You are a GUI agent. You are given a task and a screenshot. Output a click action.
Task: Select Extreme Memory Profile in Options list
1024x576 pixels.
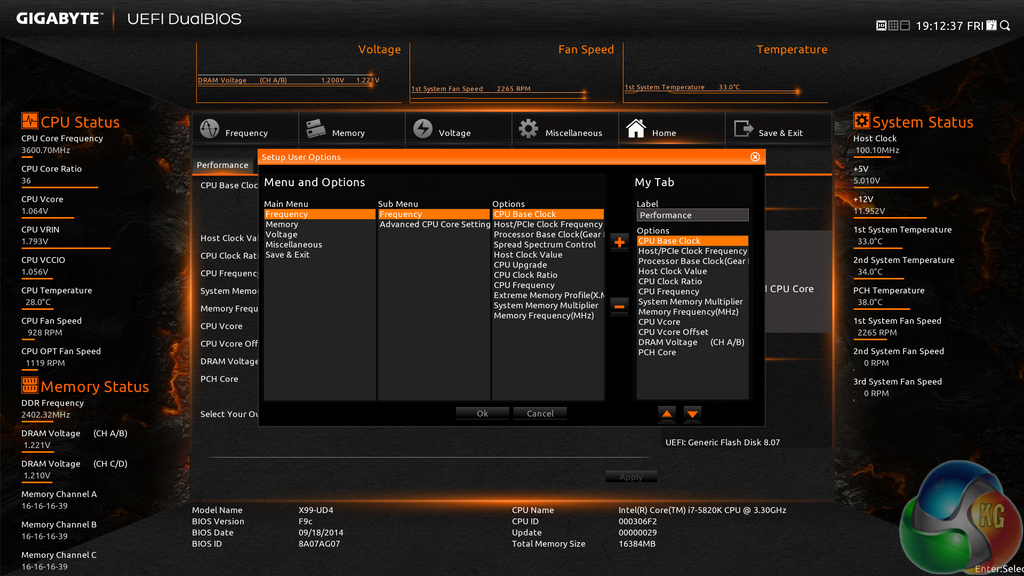(549, 296)
